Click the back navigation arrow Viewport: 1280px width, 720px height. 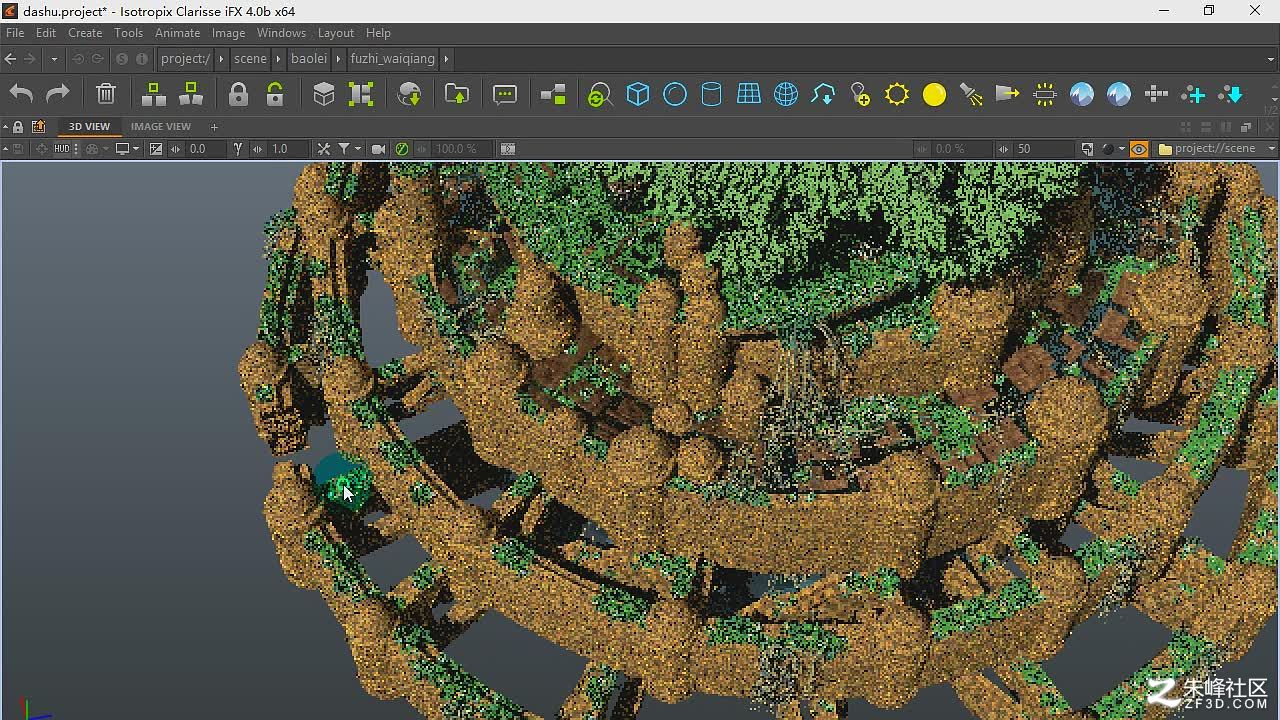click(x=10, y=59)
